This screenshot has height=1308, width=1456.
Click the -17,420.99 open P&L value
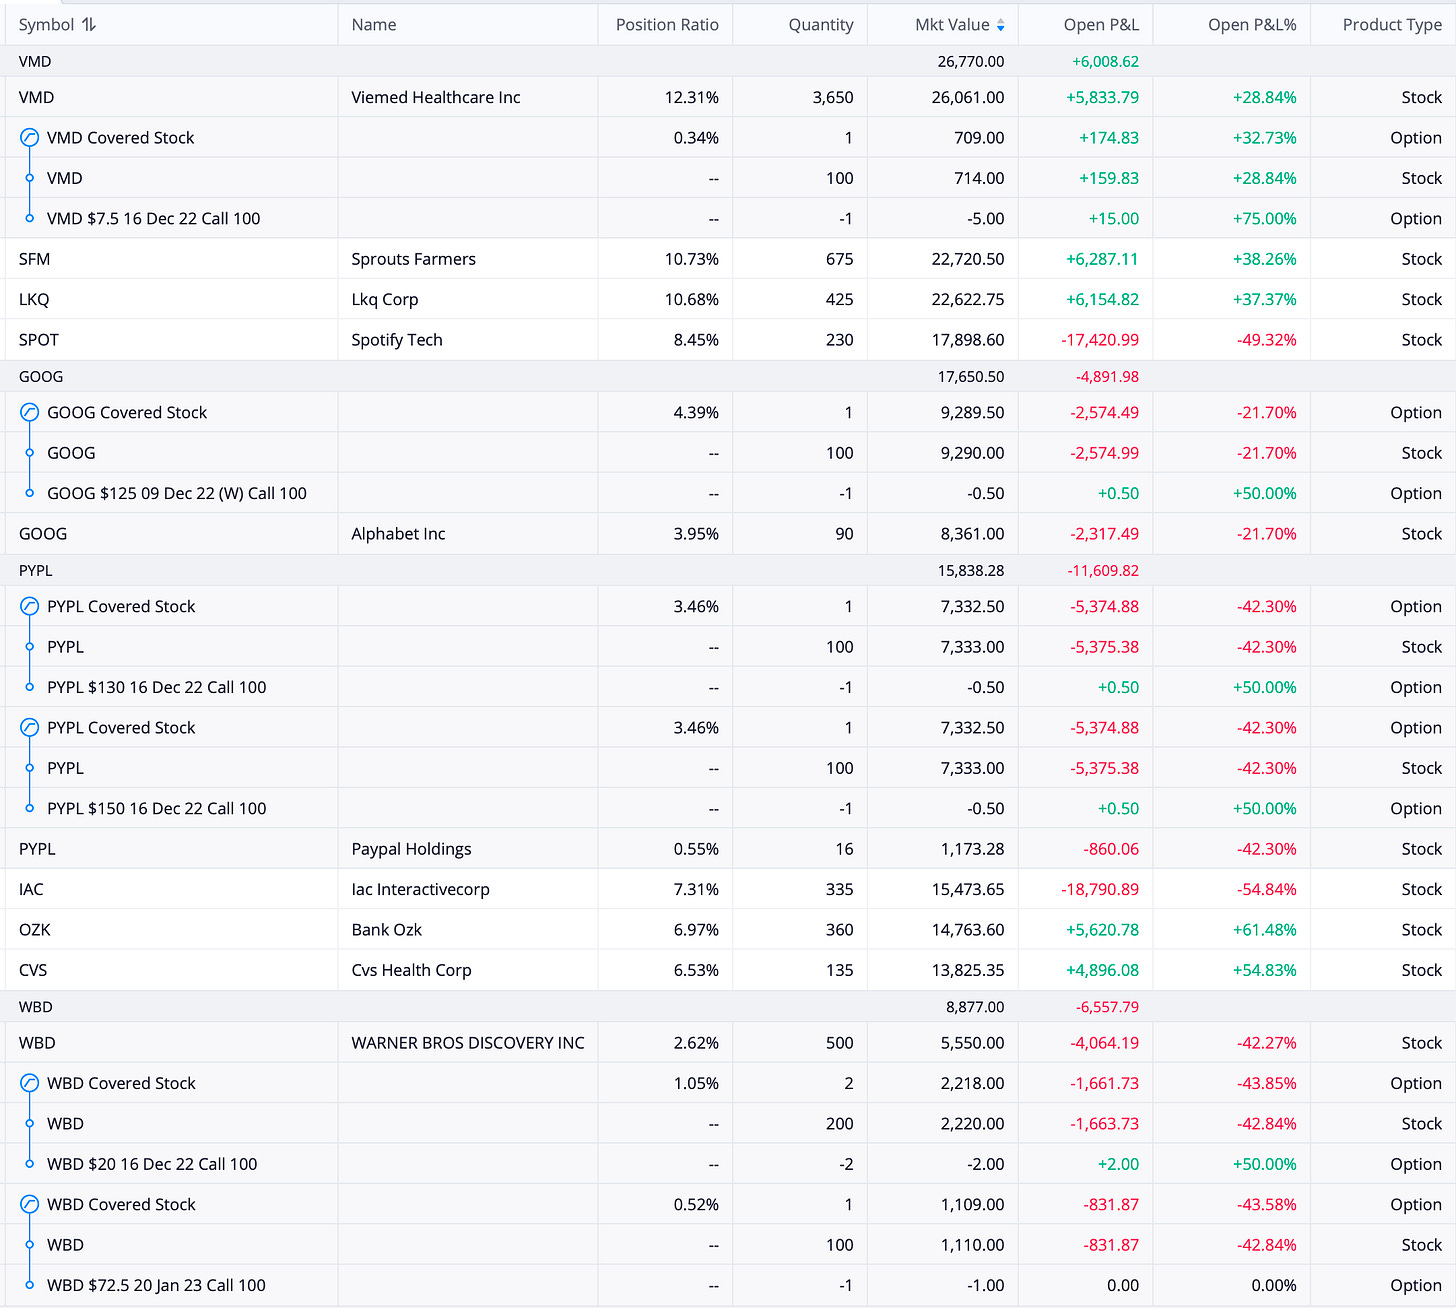click(1100, 339)
